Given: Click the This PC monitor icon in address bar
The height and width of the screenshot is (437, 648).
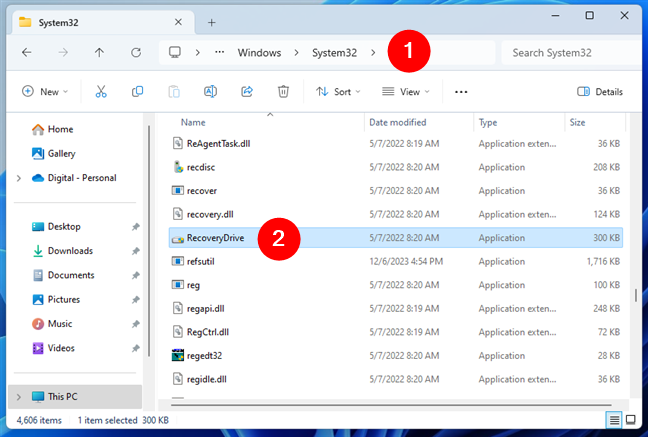Looking at the screenshot, I should pyautogui.click(x=175, y=52).
